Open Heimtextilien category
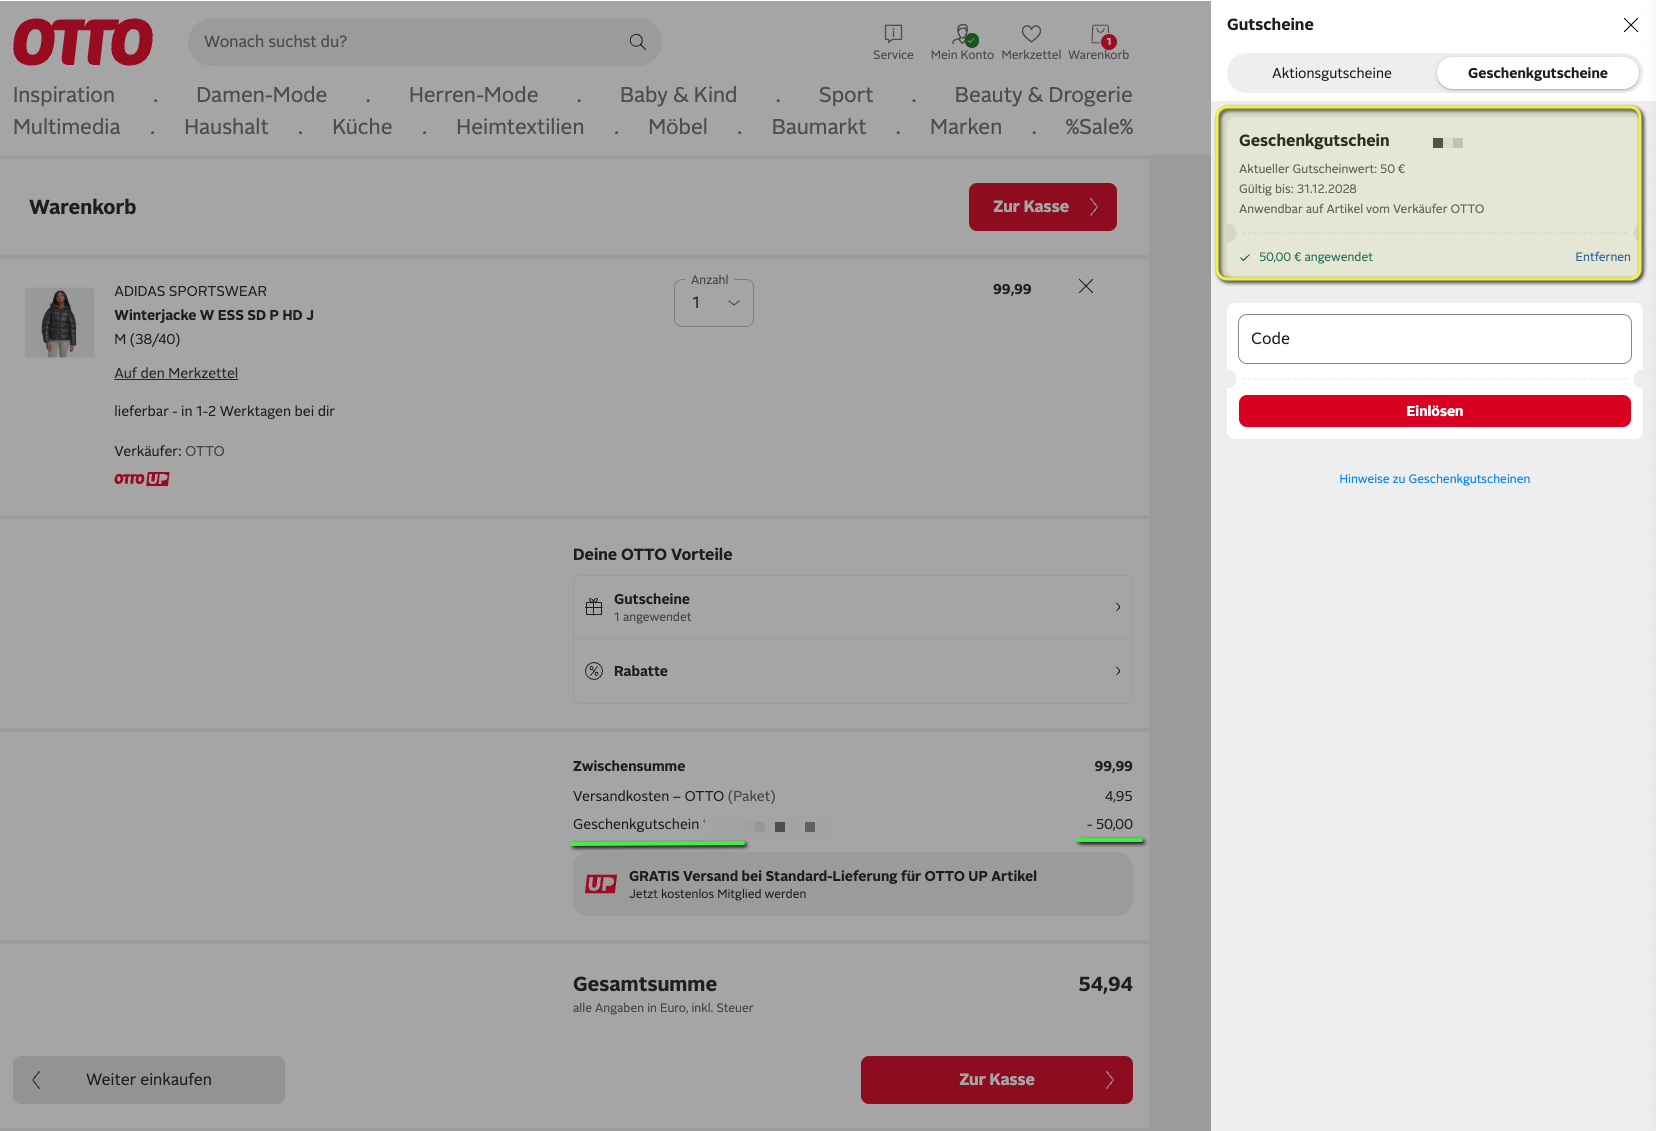The image size is (1656, 1131). pyautogui.click(x=520, y=127)
